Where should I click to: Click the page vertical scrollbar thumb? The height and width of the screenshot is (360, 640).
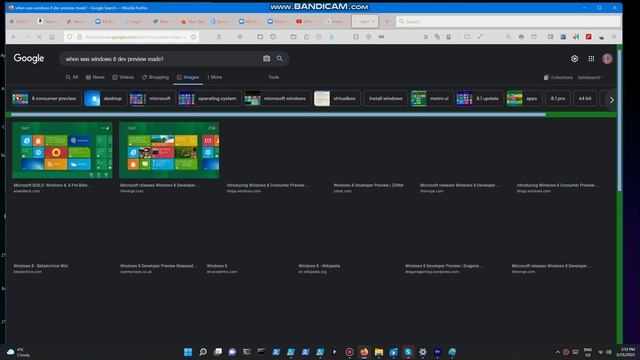click(620, 120)
